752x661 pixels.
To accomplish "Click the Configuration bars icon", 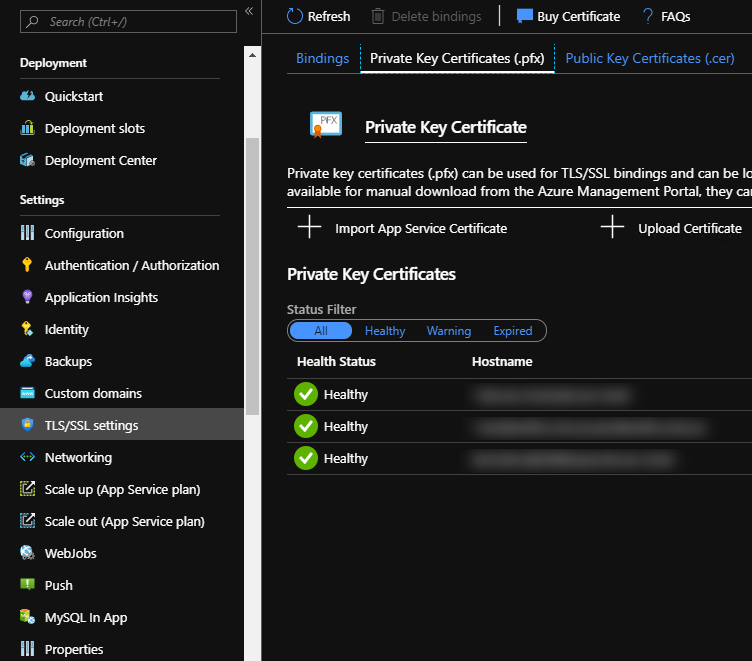I will coord(27,233).
